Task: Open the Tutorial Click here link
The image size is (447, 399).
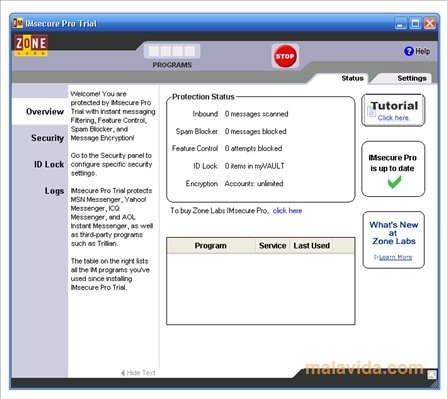Action: pos(394,118)
